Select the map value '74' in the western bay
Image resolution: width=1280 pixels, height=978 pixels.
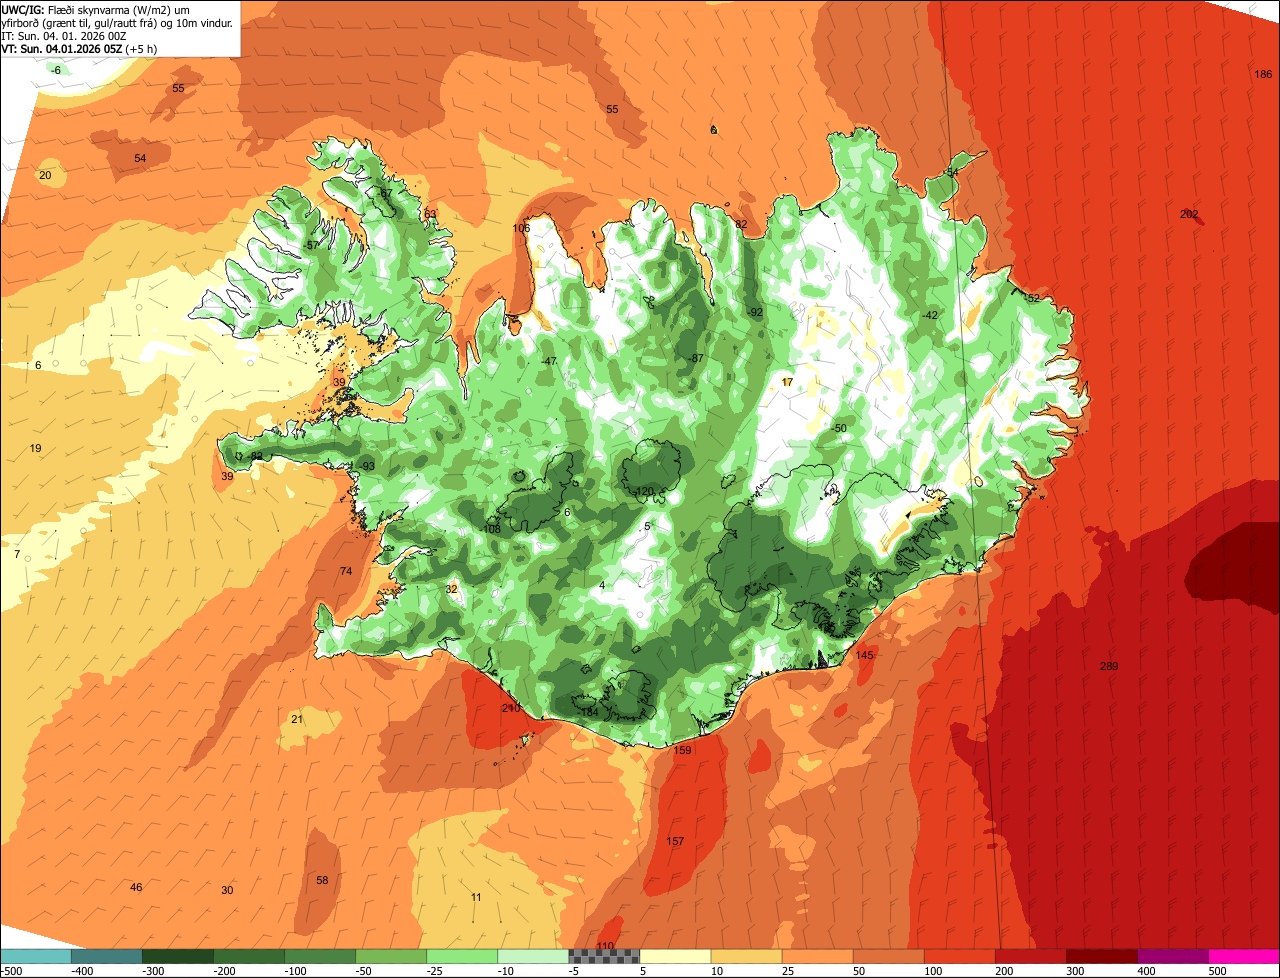click(346, 572)
